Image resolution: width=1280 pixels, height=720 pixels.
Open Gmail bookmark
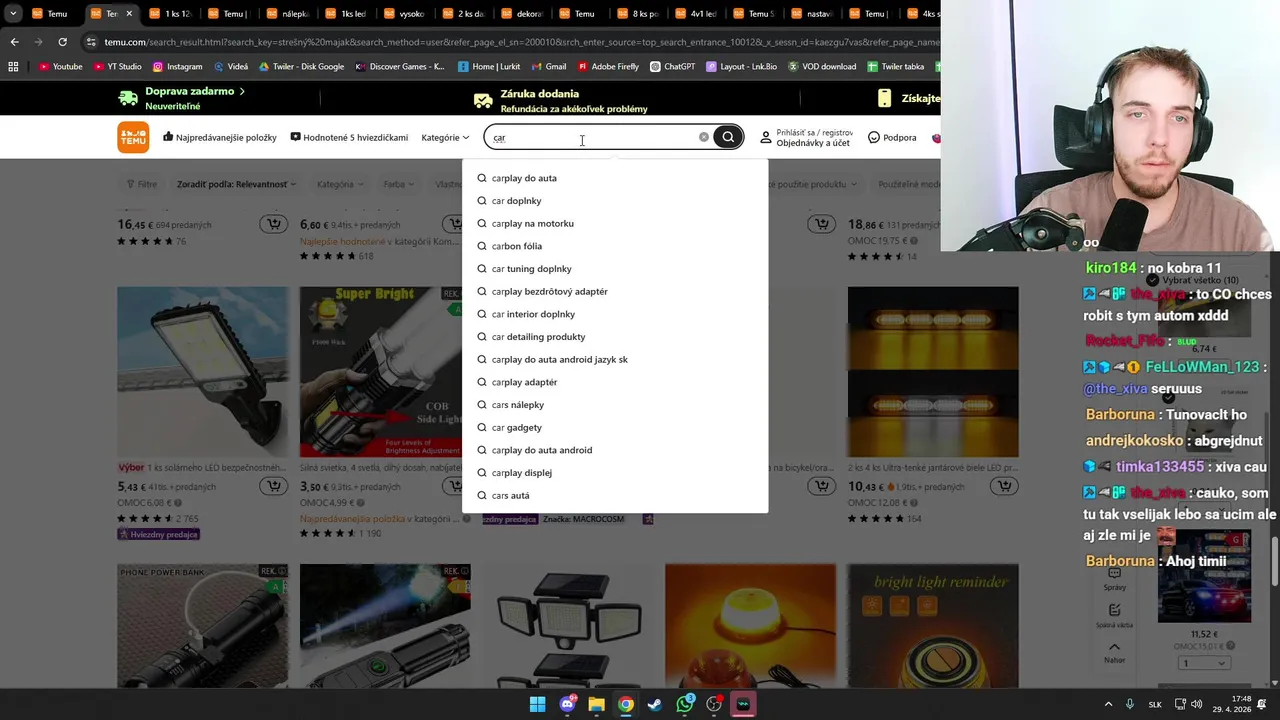pyautogui.click(x=548, y=67)
